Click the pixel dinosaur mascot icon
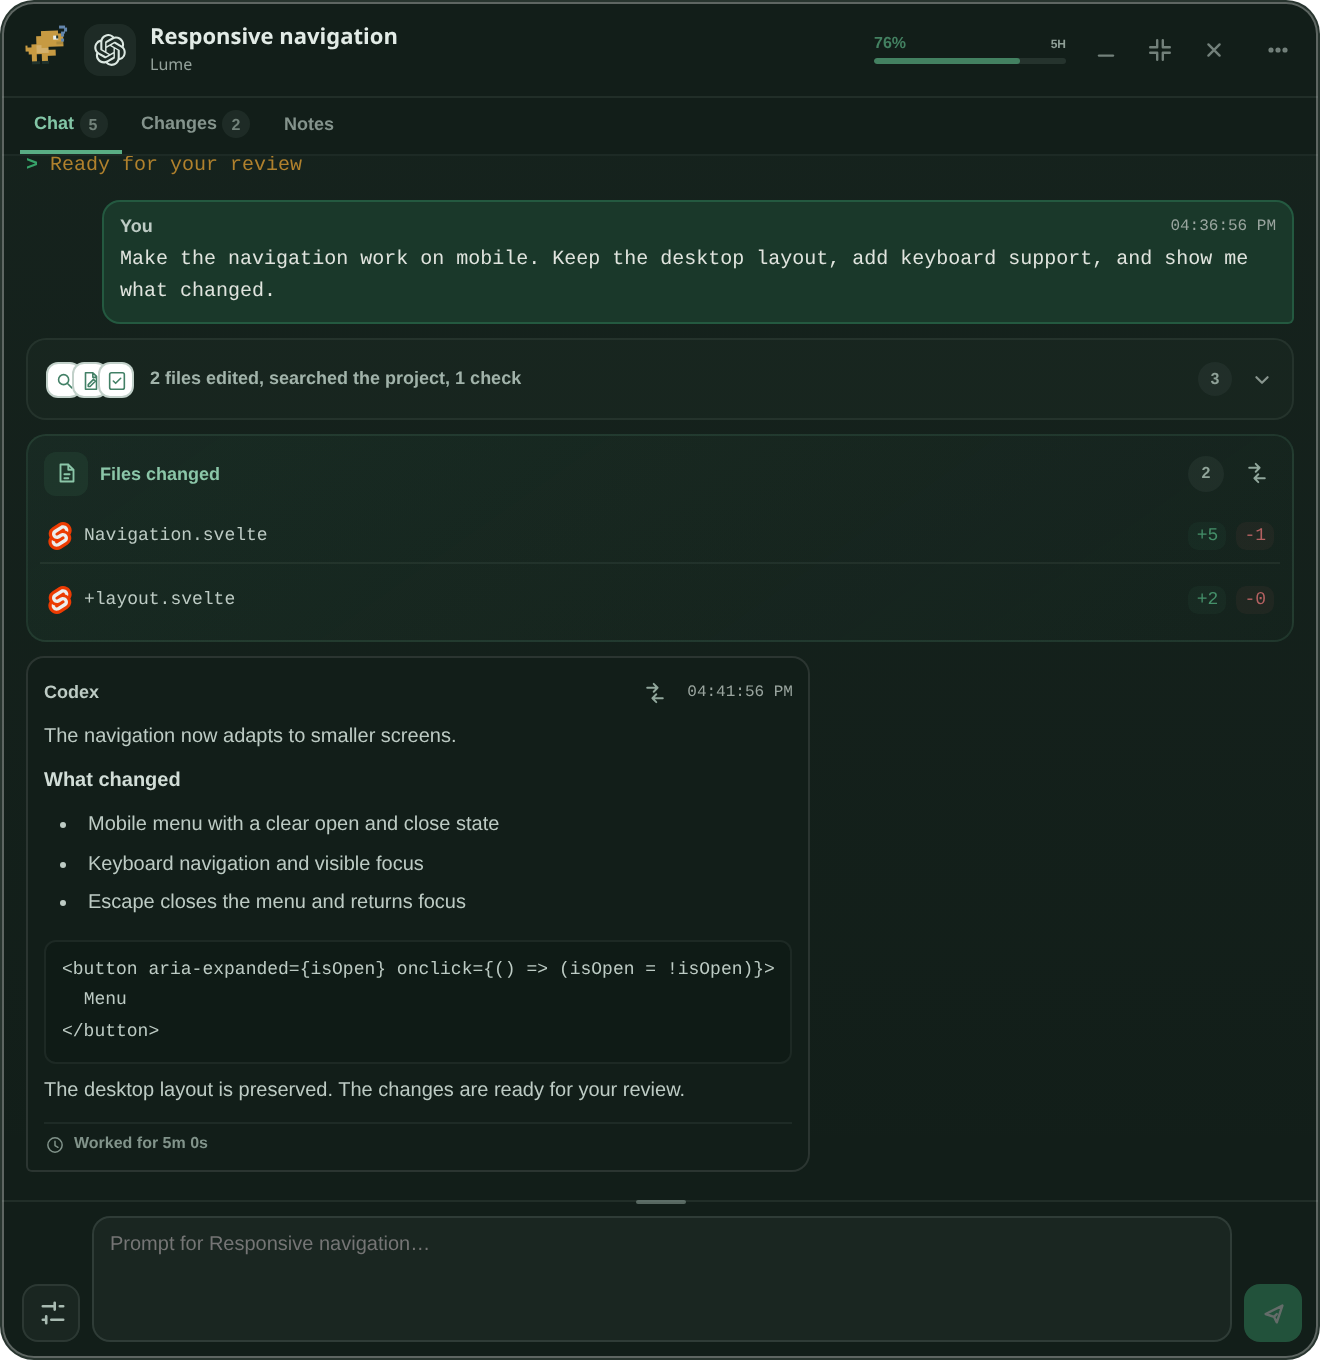 point(46,45)
